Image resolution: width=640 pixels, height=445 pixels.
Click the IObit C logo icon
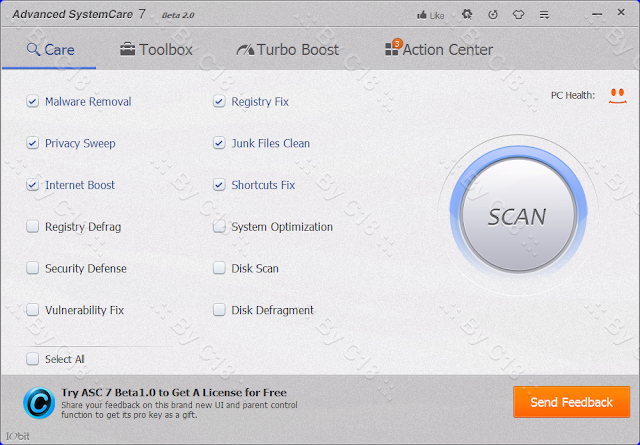coord(39,403)
